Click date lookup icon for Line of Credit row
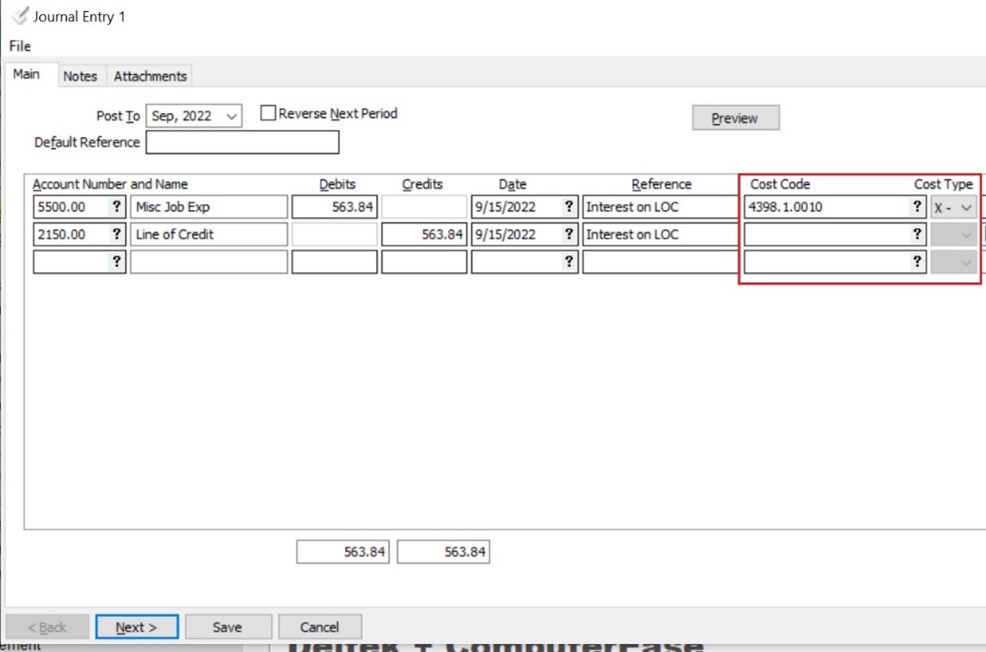The width and height of the screenshot is (986, 652). tap(569, 235)
